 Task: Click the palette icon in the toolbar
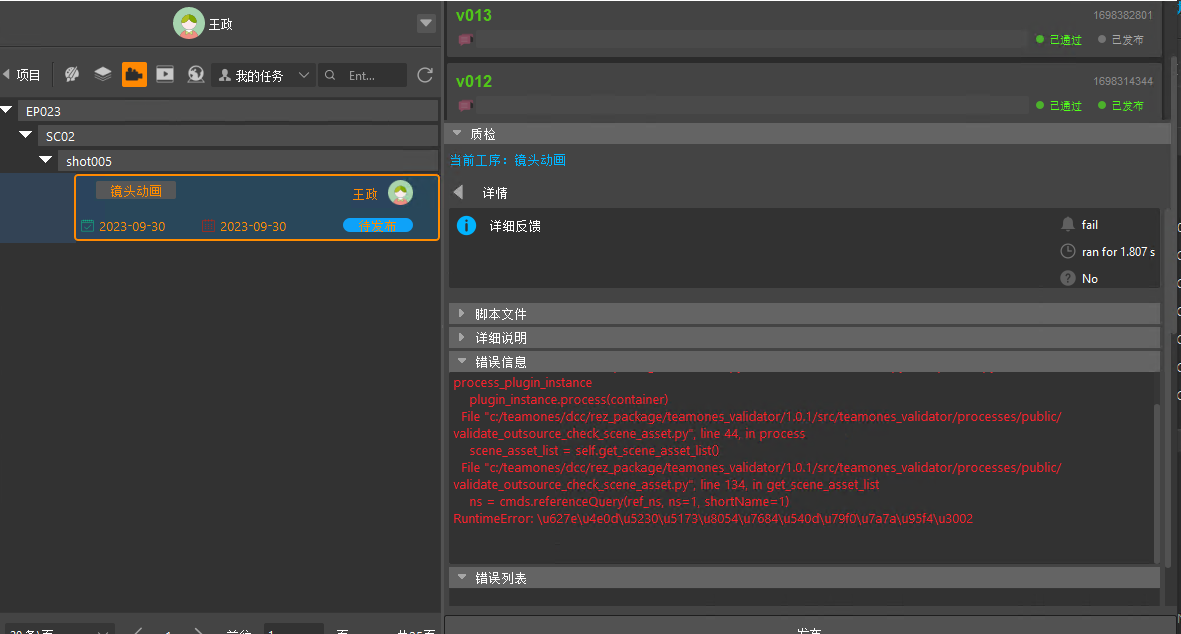pos(72,75)
